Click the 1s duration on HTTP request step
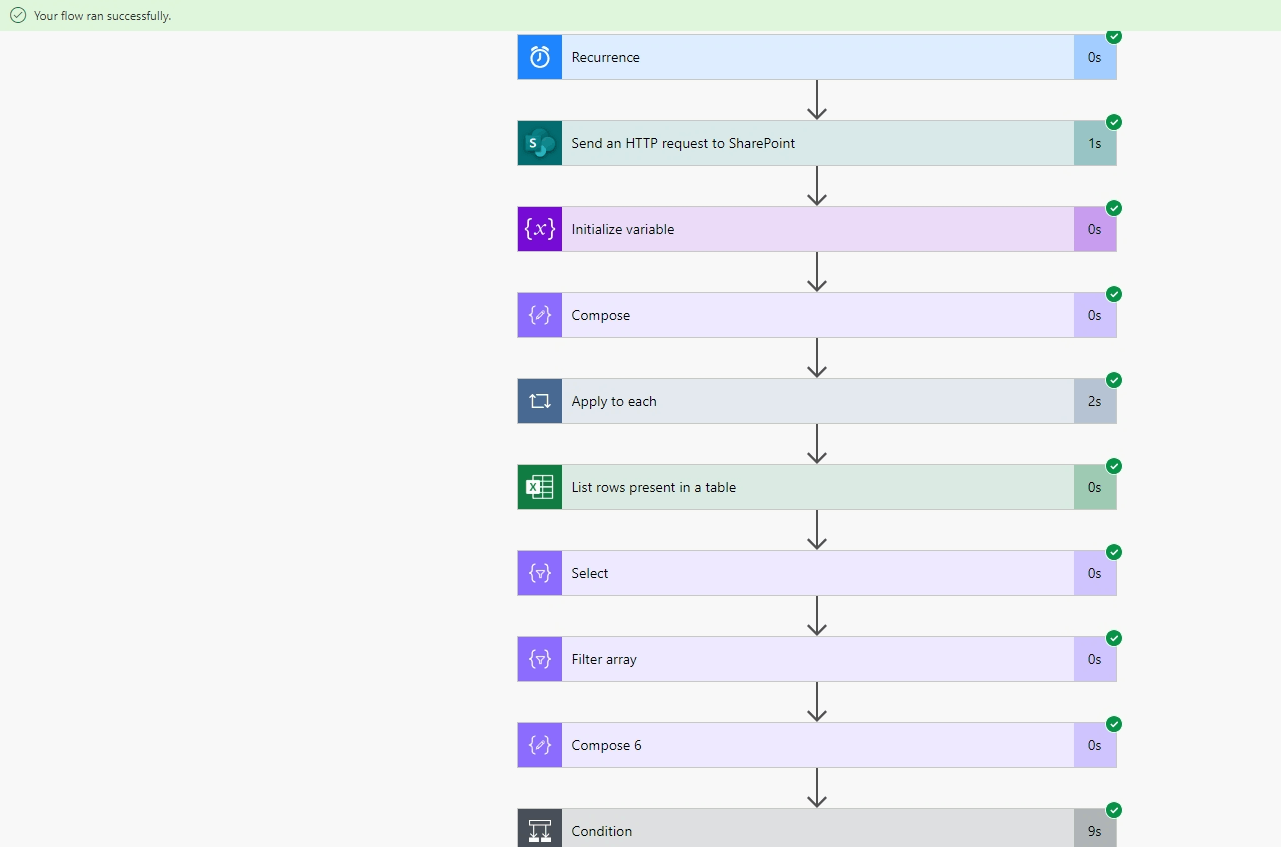 [x=1095, y=143]
